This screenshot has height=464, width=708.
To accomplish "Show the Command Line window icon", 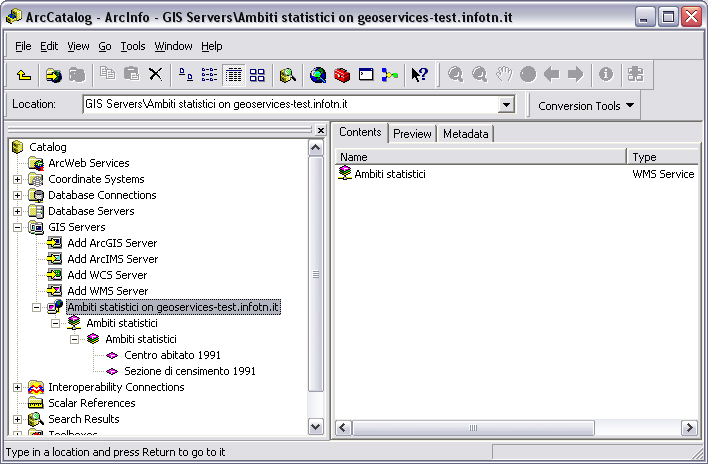I will click(x=366, y=74).
